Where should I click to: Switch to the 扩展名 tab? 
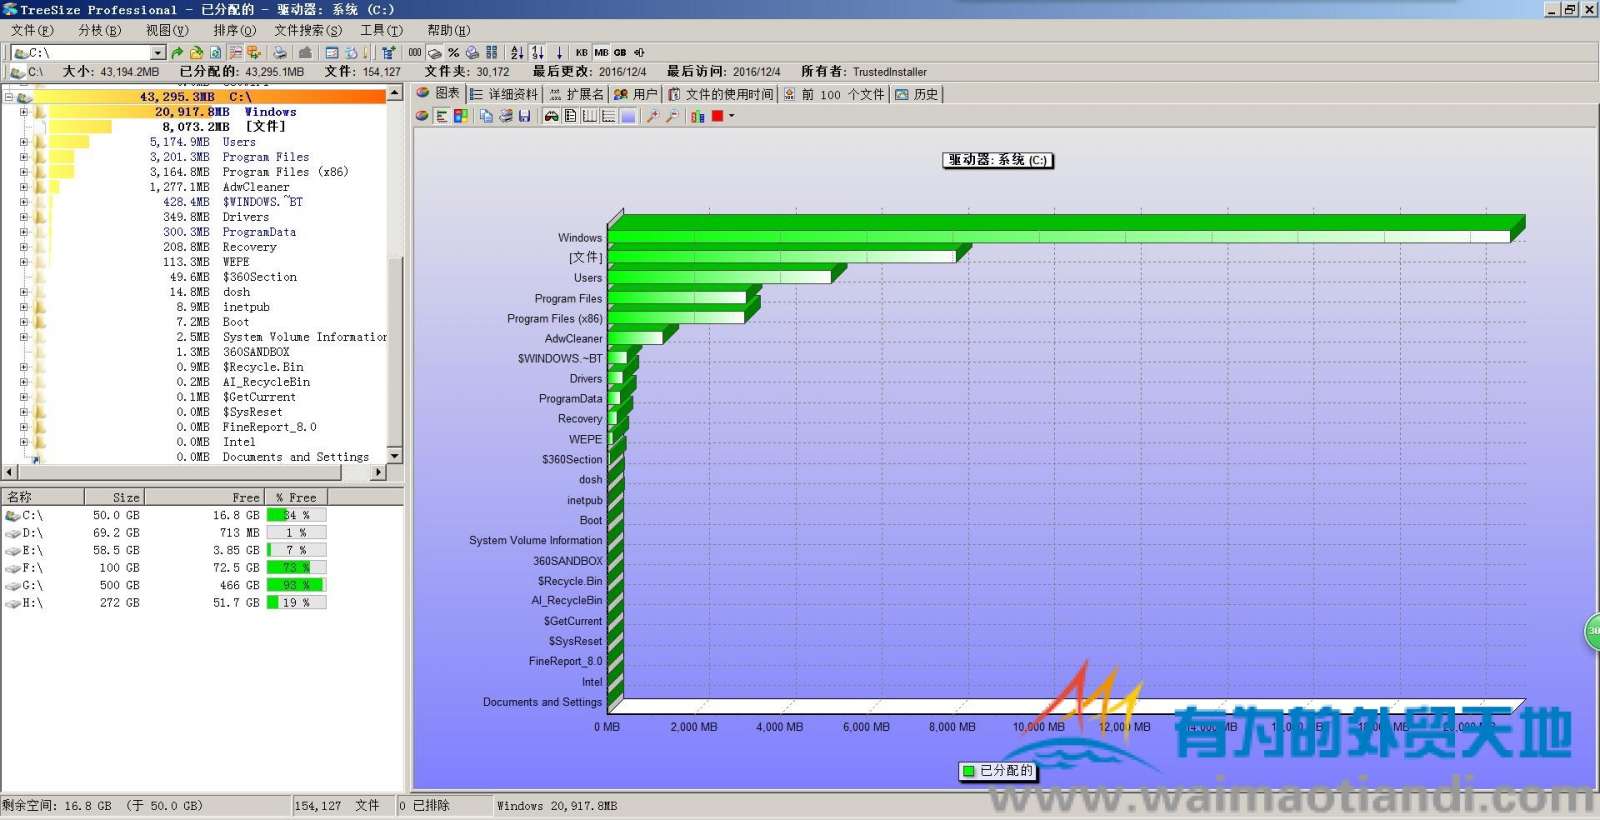pos(576,94)
